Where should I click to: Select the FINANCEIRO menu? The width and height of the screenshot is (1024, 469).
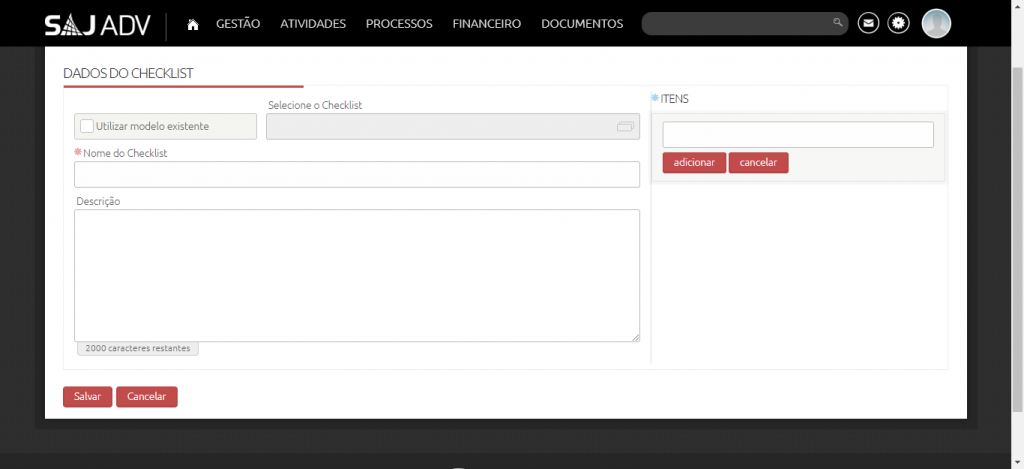[x=487, y=24]
